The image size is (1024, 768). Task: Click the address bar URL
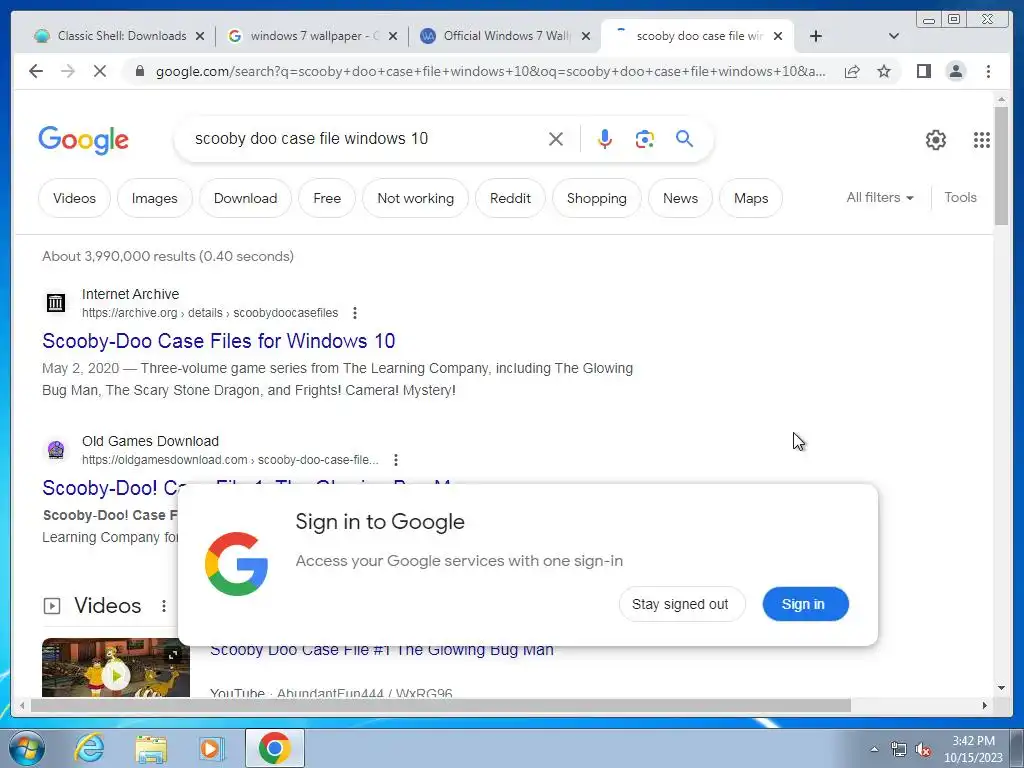[490, 71]
